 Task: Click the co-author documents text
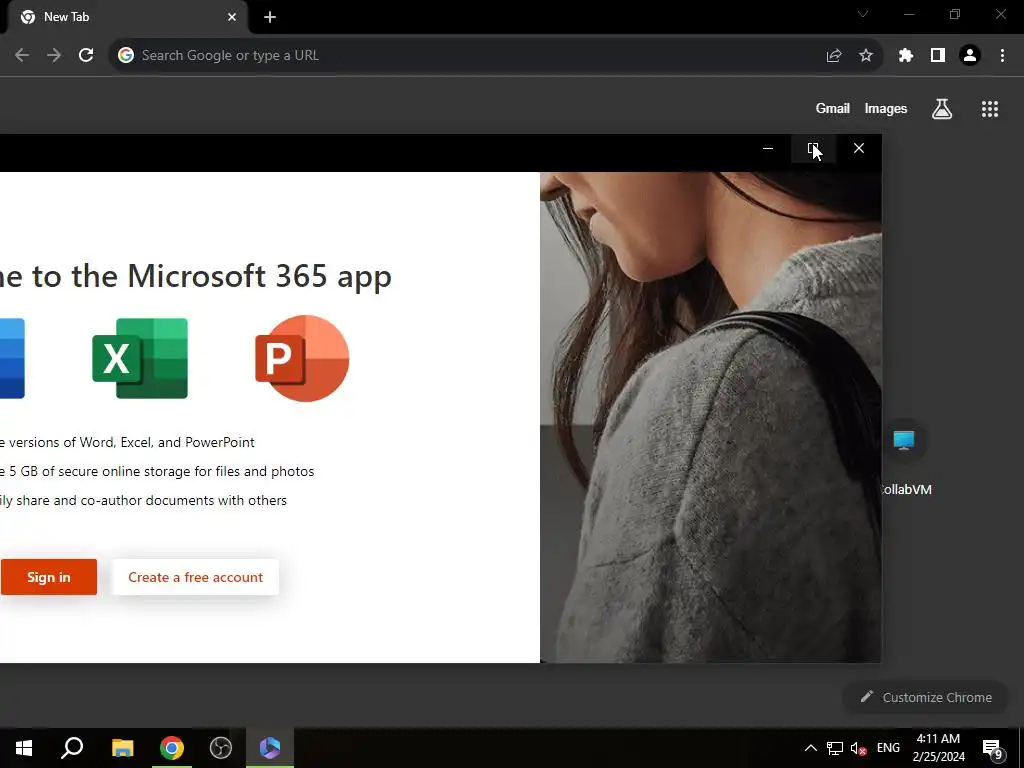[x=144, y=501]
